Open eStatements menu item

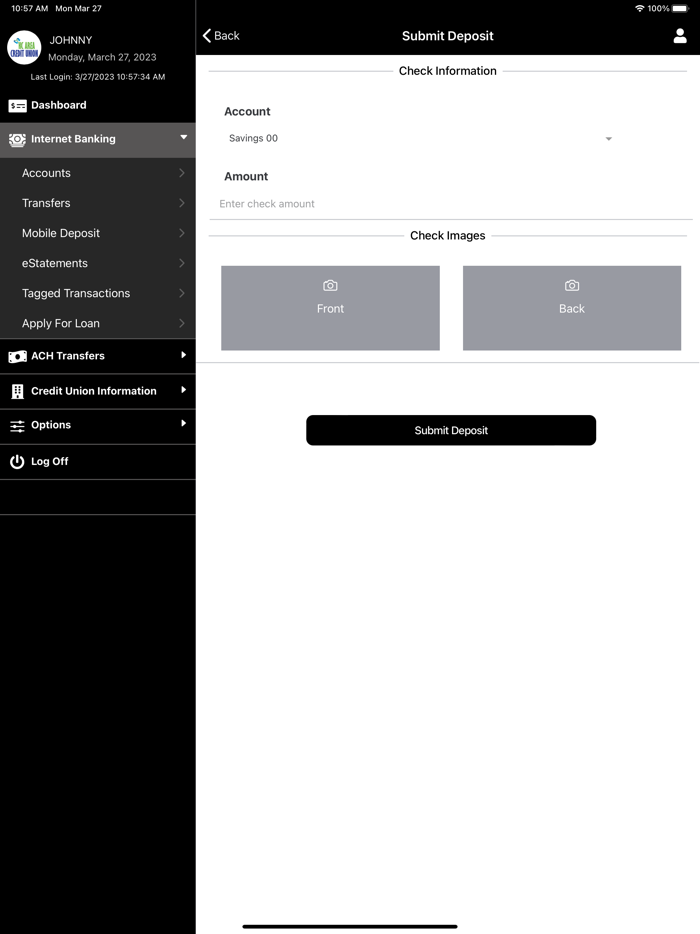[x=98, y=263]
